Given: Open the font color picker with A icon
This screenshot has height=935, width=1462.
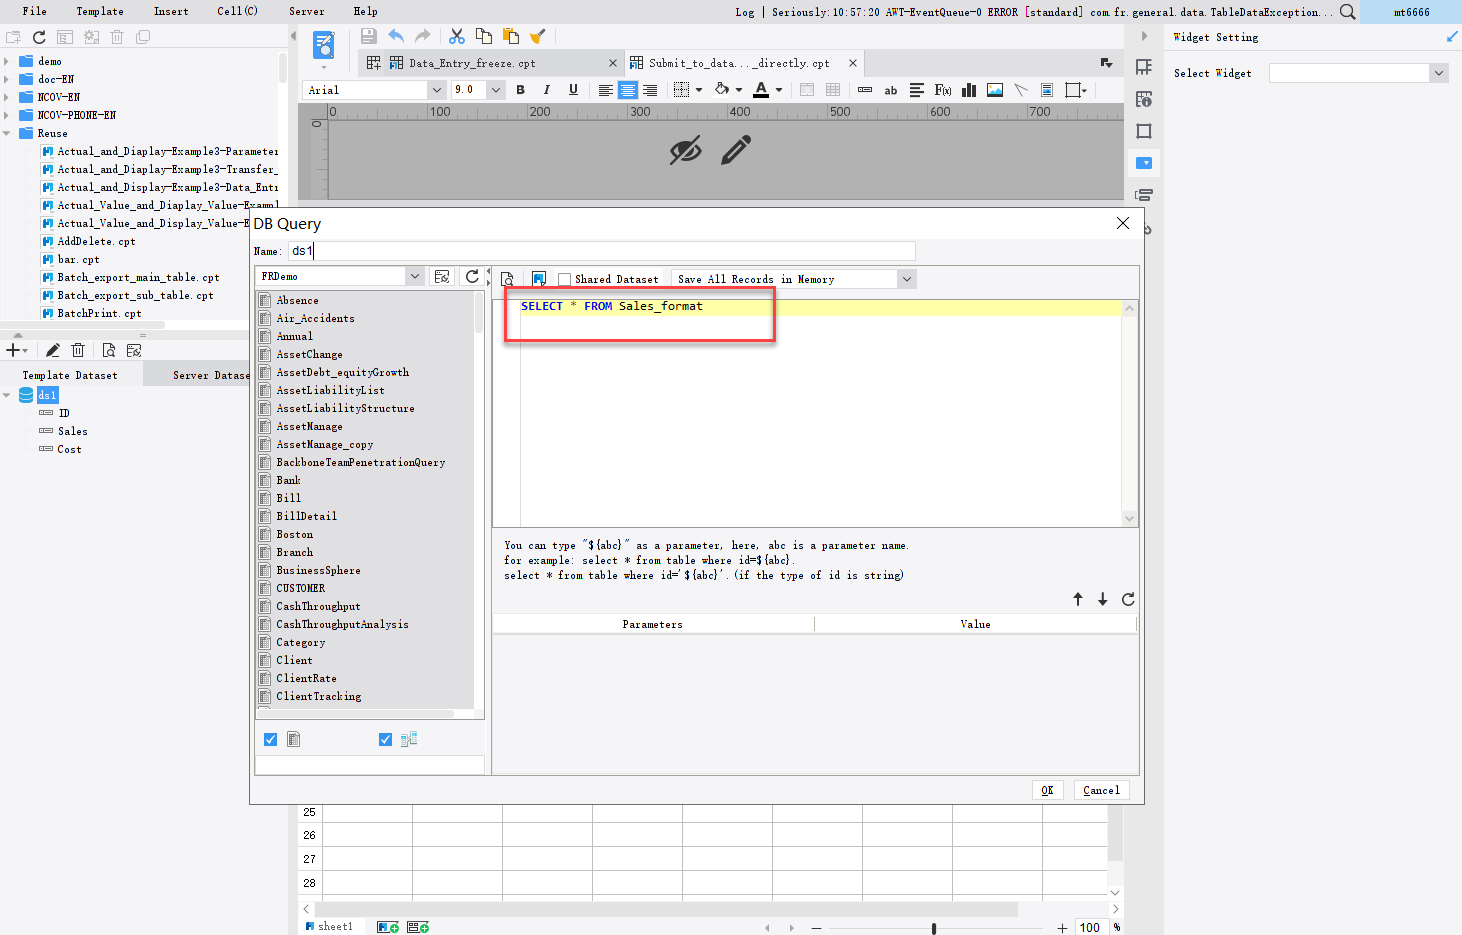Looking at the screenshot, I should click(x=761, y=90).
